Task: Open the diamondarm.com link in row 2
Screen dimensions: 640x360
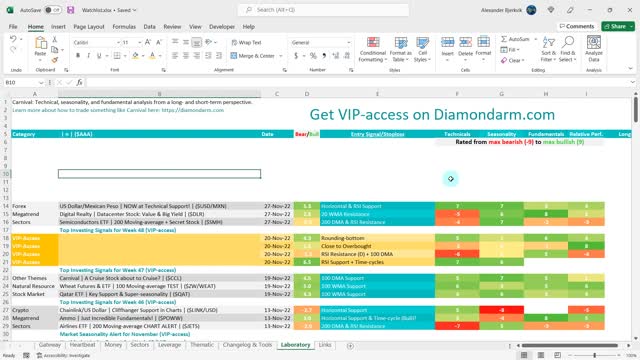Action: [193, 110]
